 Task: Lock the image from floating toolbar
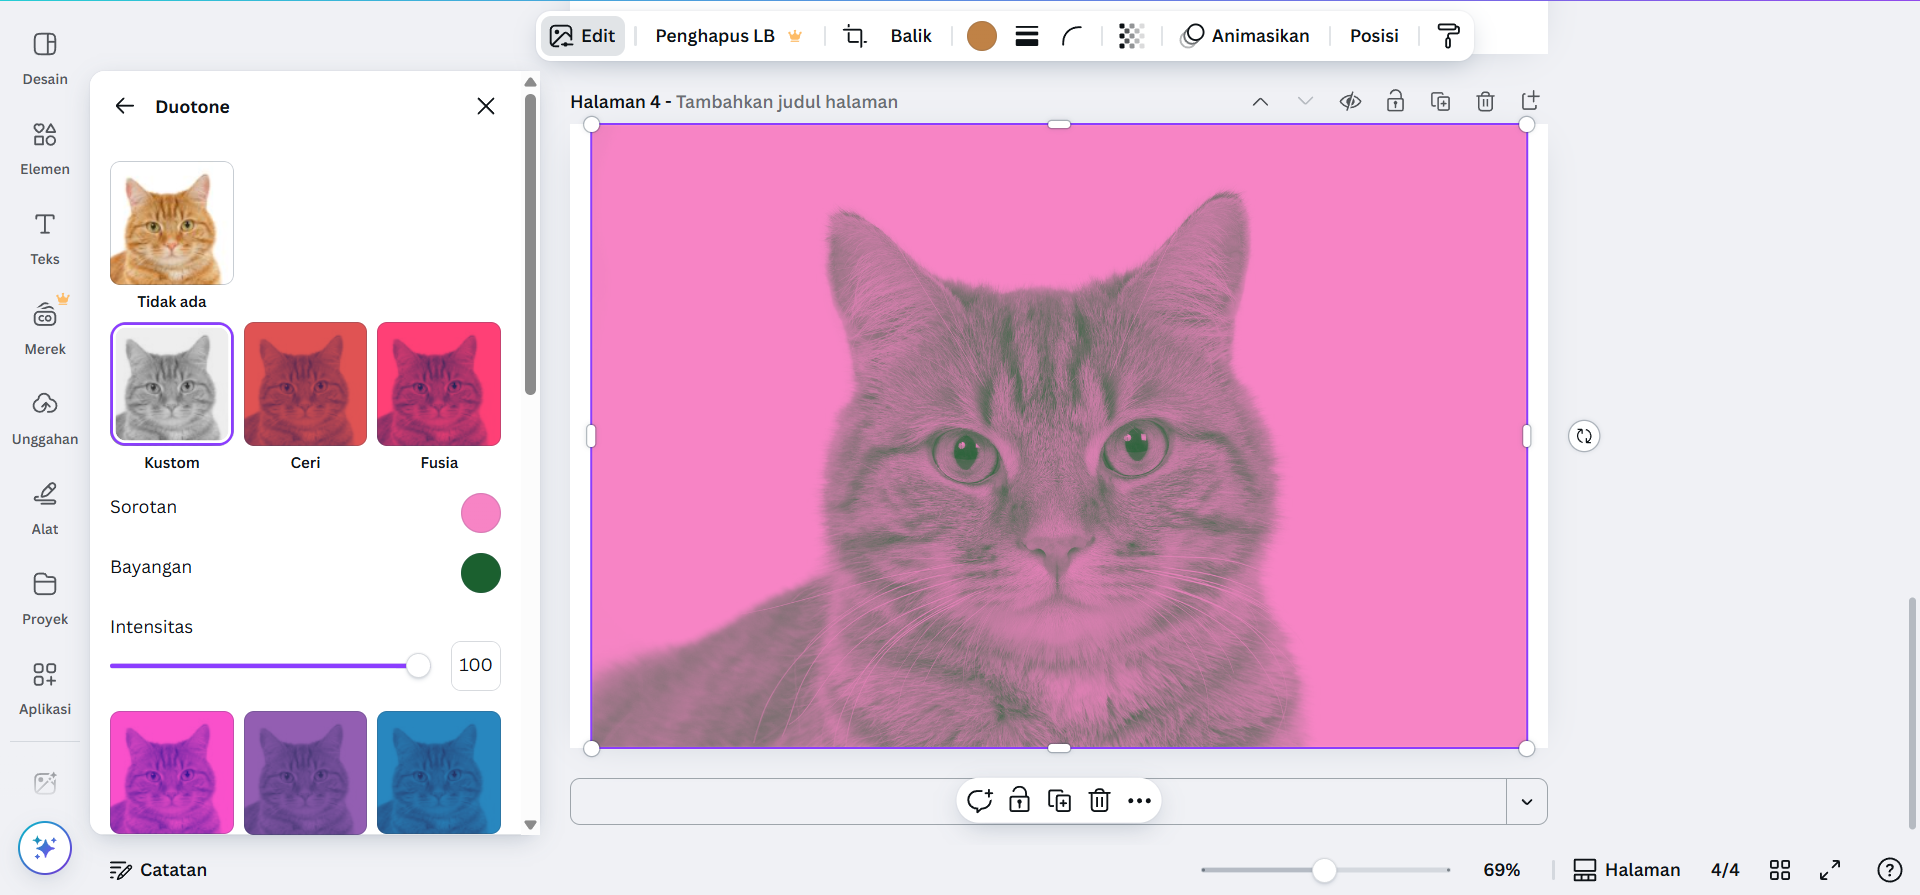pos(1019,801)
